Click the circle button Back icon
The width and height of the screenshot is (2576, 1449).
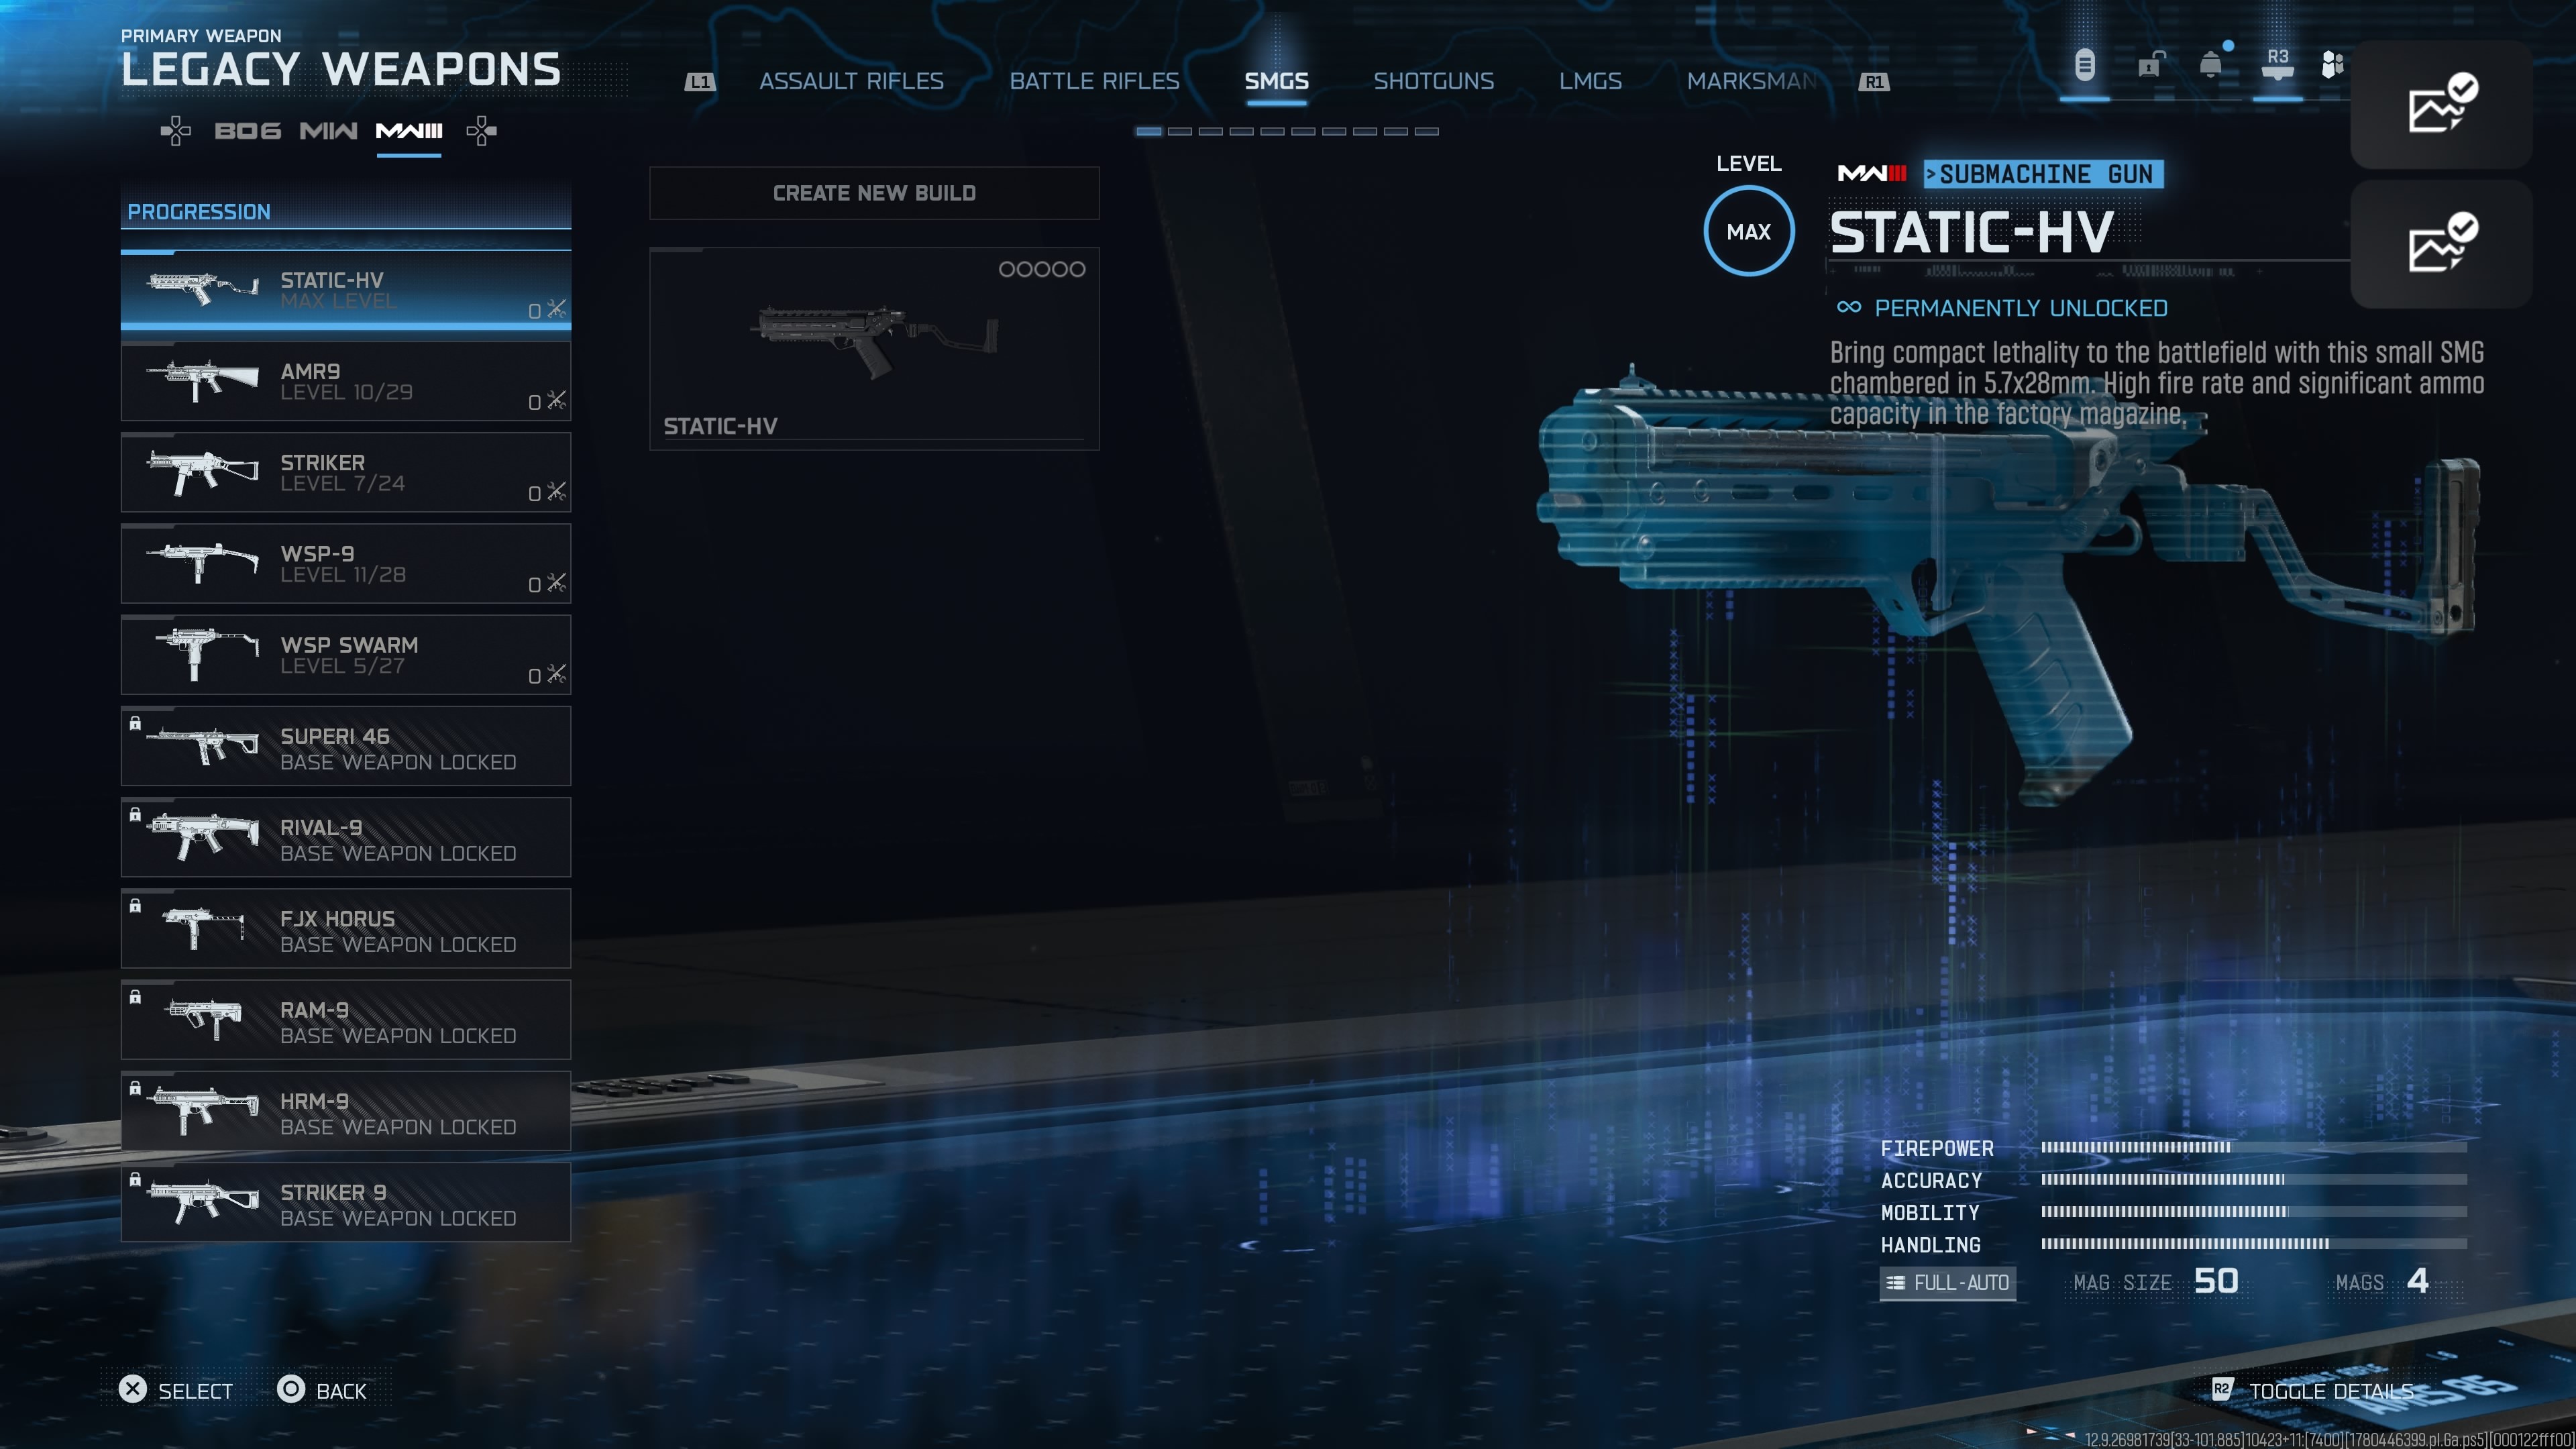(x=291, y=1389)
